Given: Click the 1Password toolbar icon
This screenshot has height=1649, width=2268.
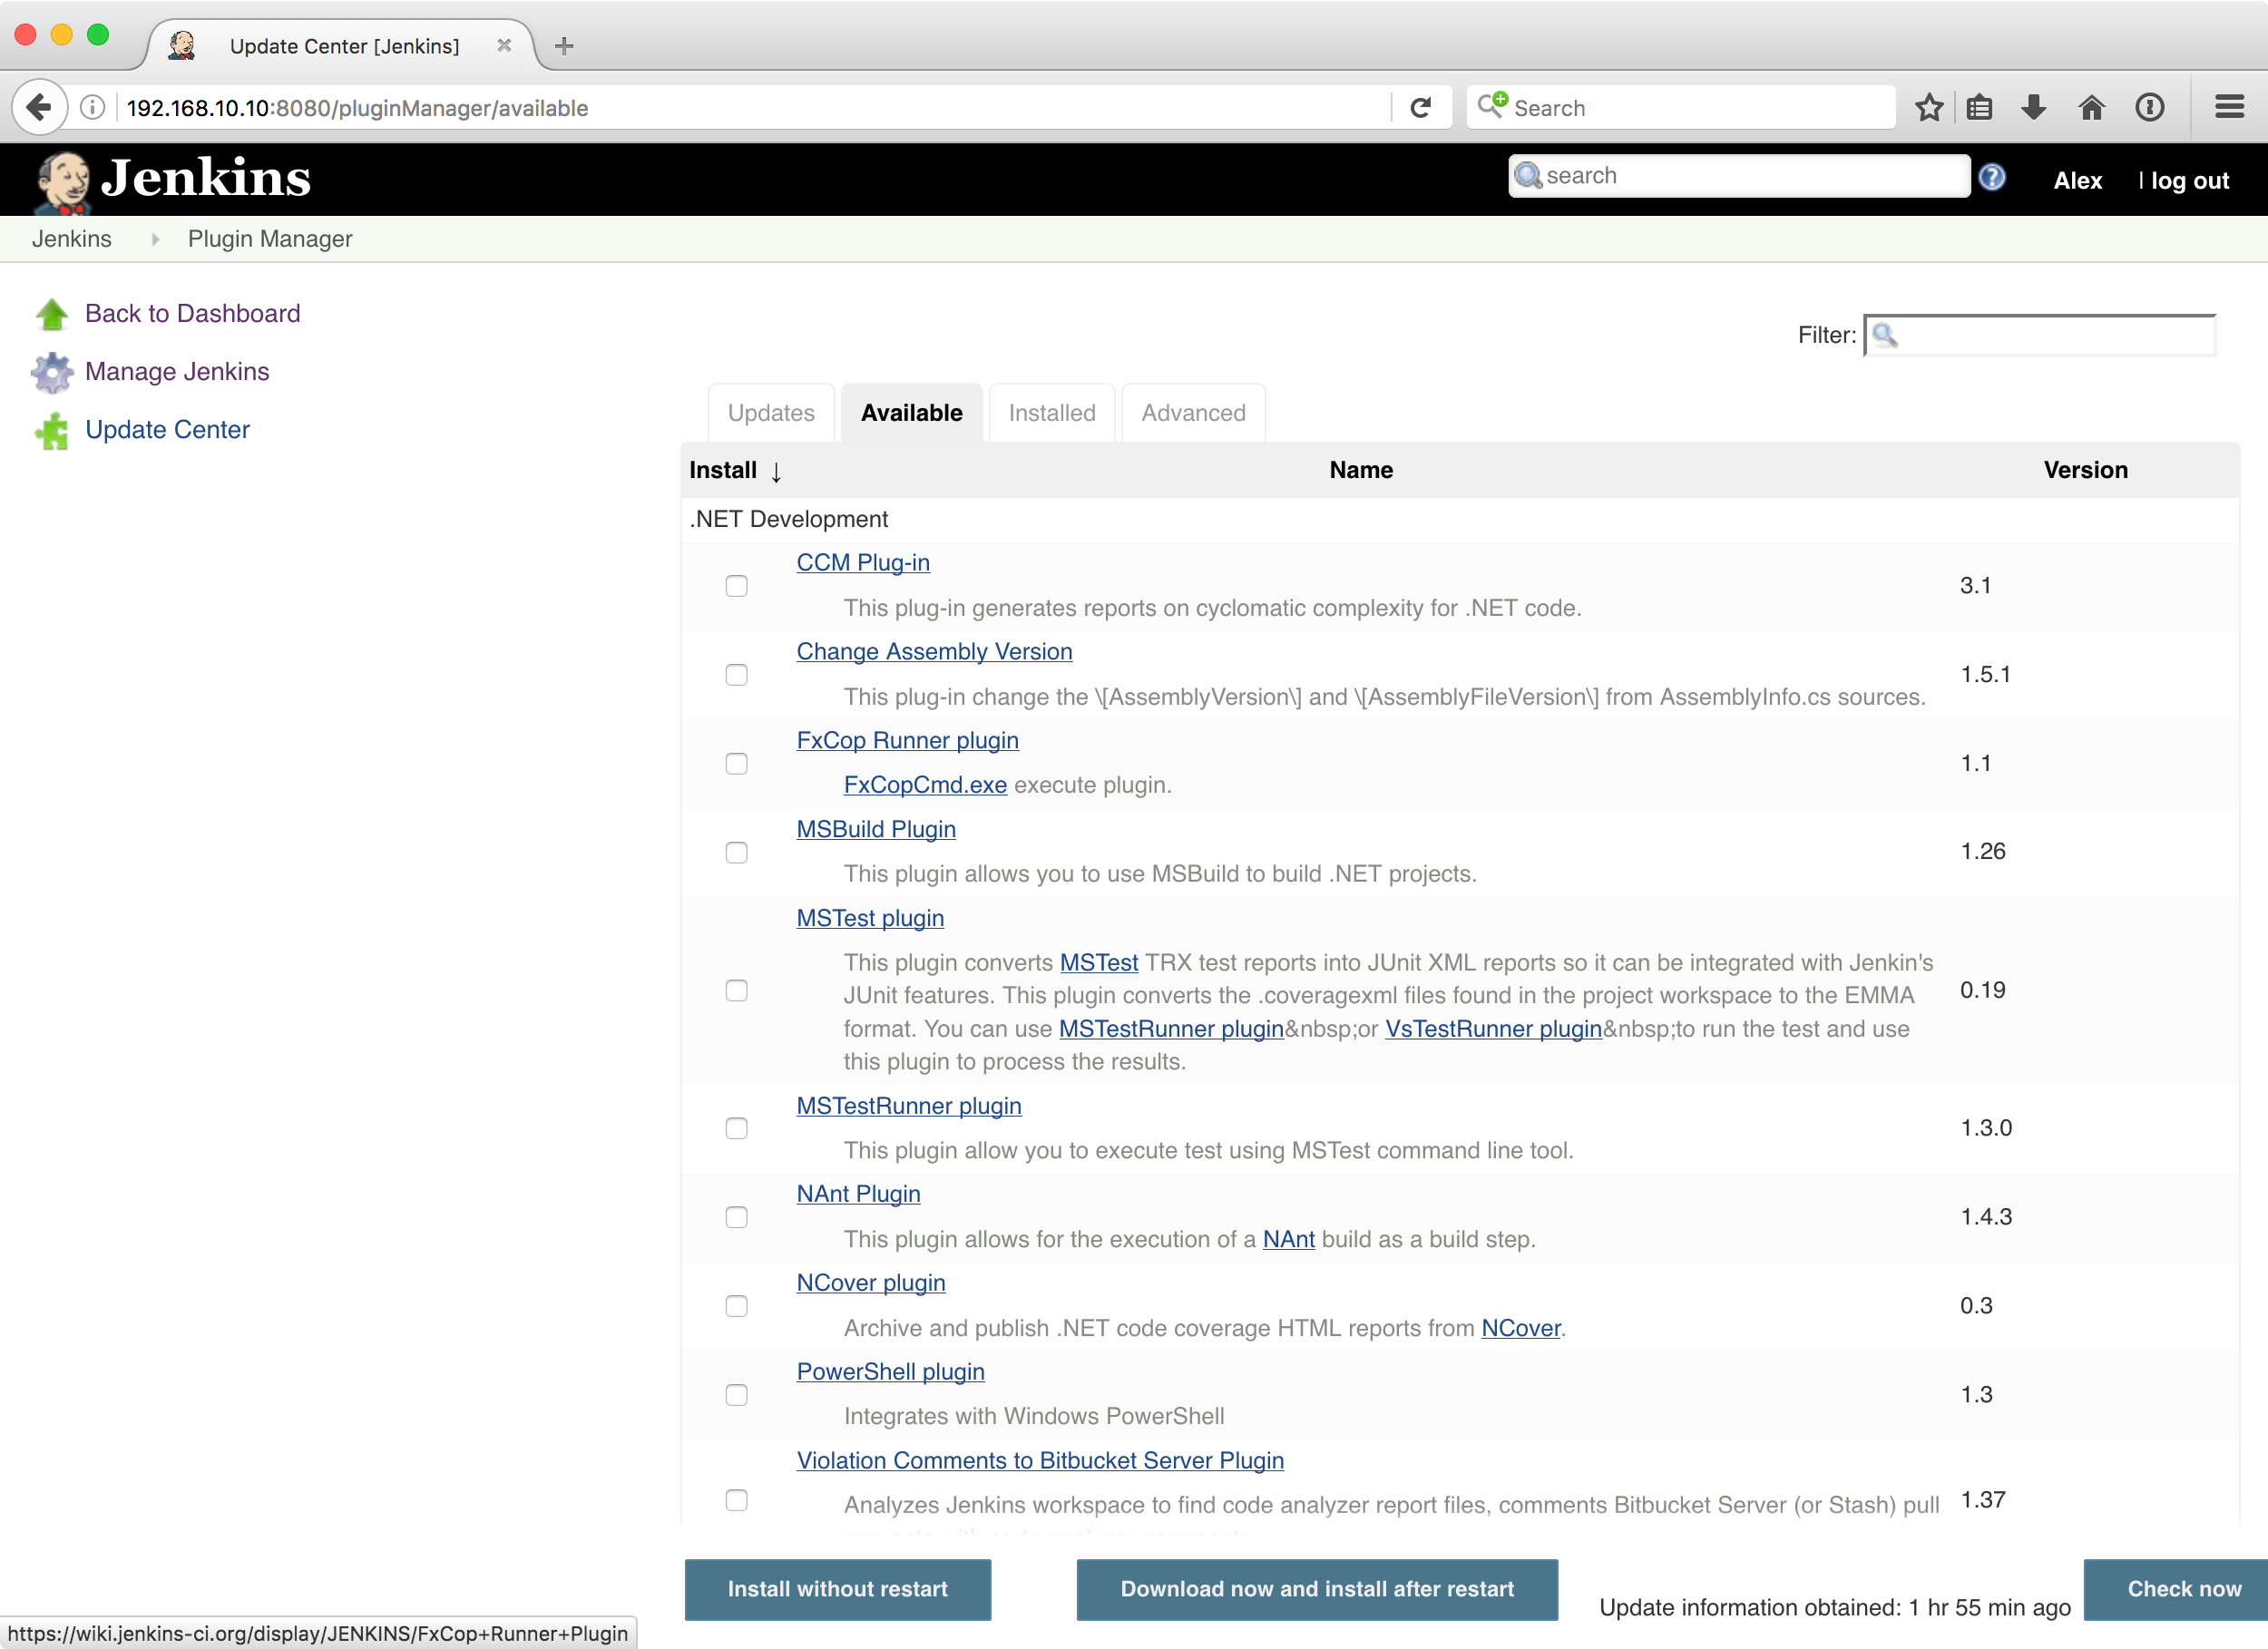Looking at the screenshot, I should pos(2149,107).
